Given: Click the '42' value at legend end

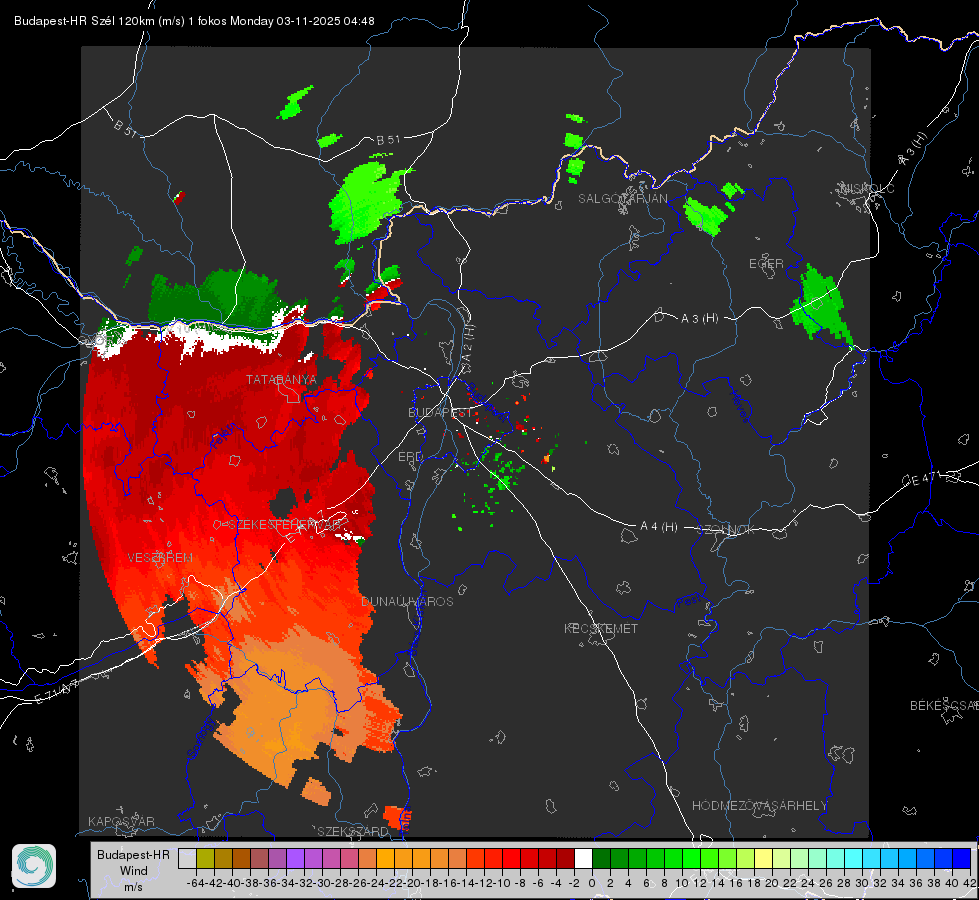Looking at the screenshot, I should pos(970,883).
